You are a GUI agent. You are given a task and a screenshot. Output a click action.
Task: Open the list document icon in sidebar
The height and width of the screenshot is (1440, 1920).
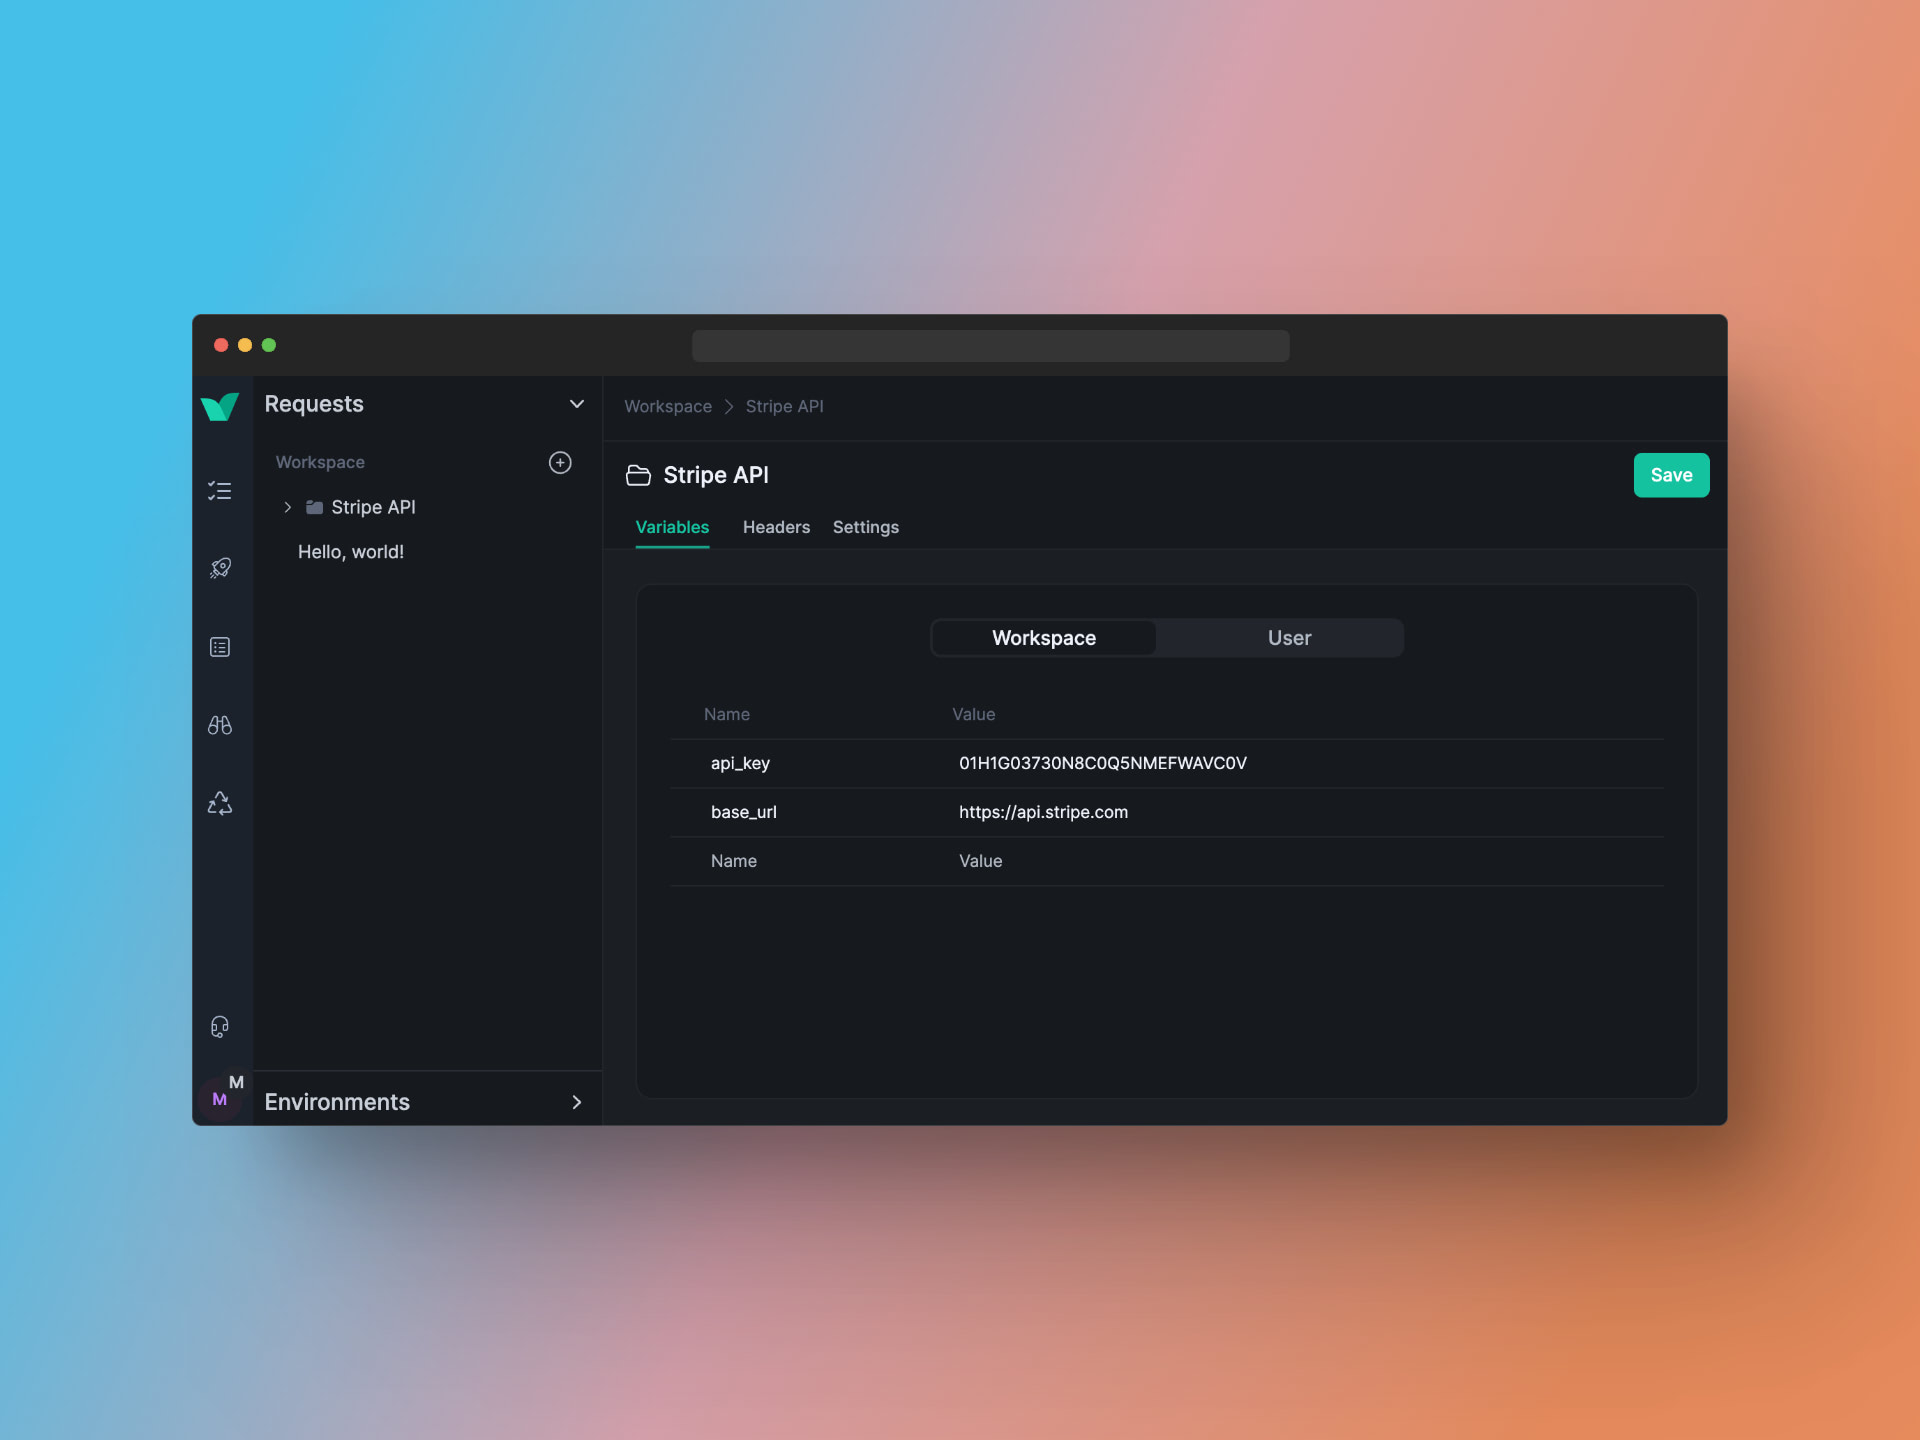(x=220, y=647)
